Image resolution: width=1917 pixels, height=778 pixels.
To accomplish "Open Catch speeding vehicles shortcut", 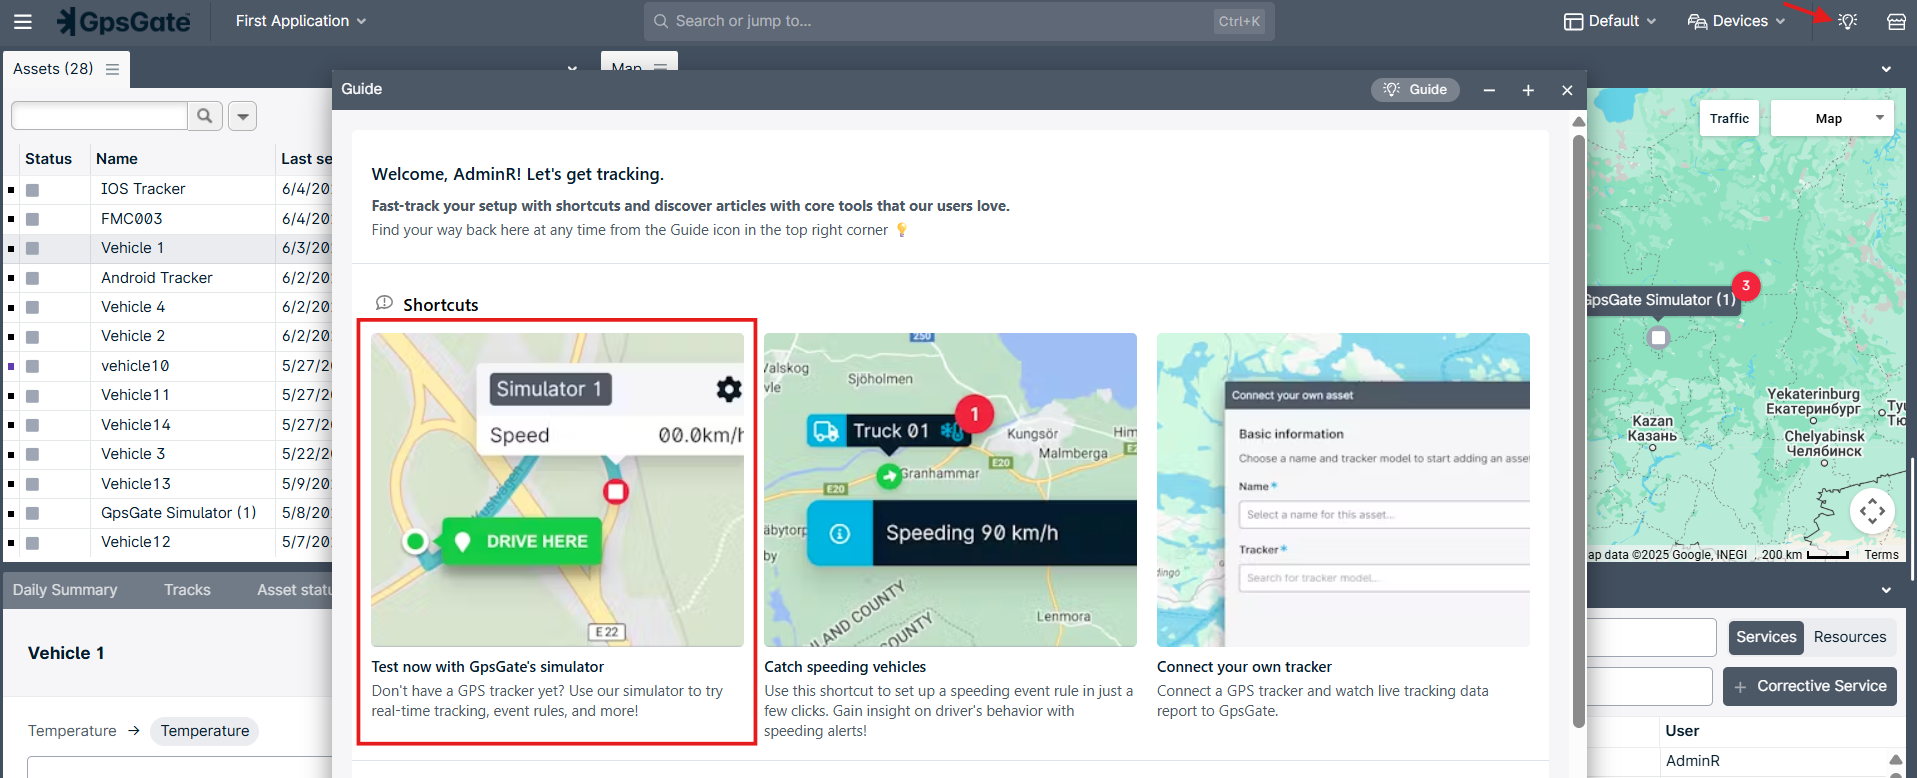I will [950, 536].
